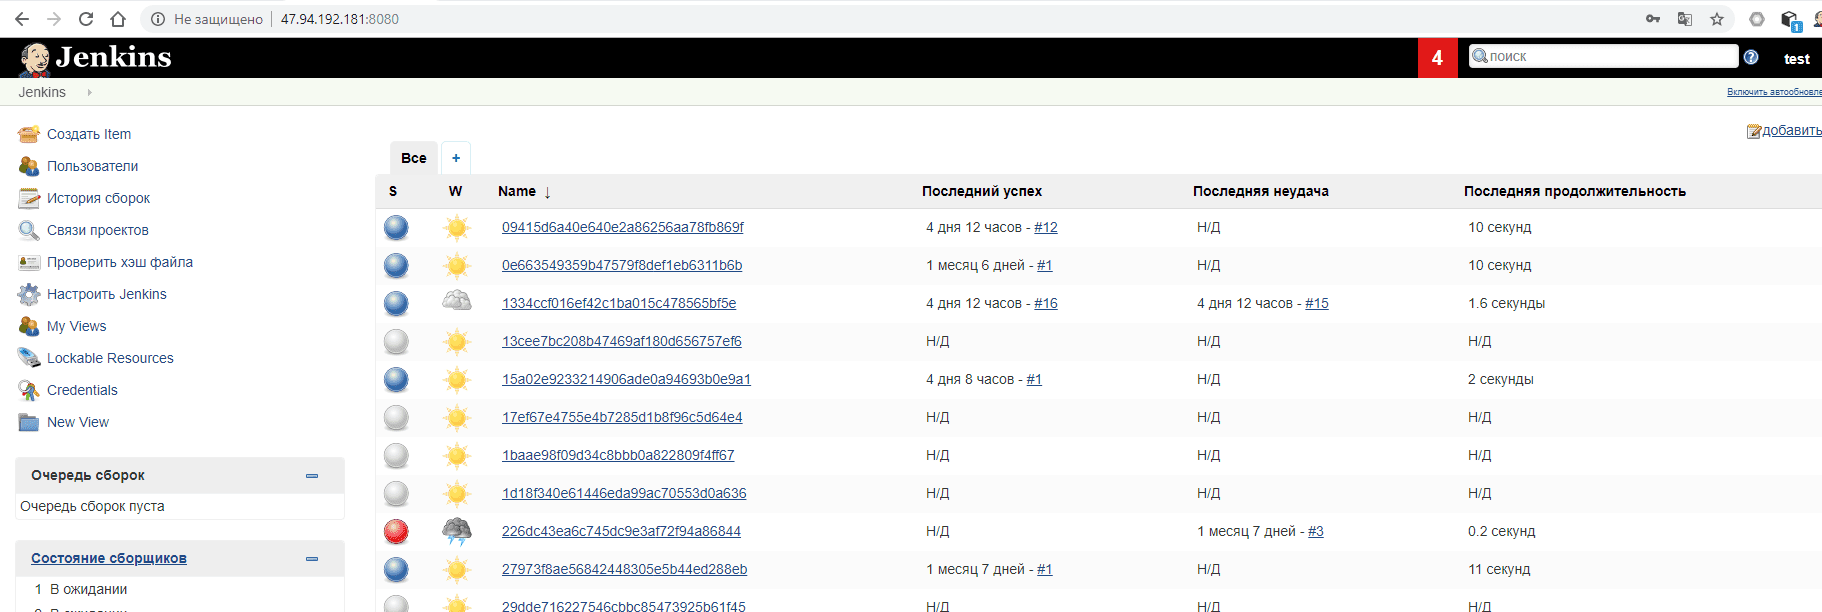Click blue status ball of 09415d6a40e640e2a86256aa78fb869f
Image resolution: width=1822 pixels, height=612 pixels.
coord(396,228)
